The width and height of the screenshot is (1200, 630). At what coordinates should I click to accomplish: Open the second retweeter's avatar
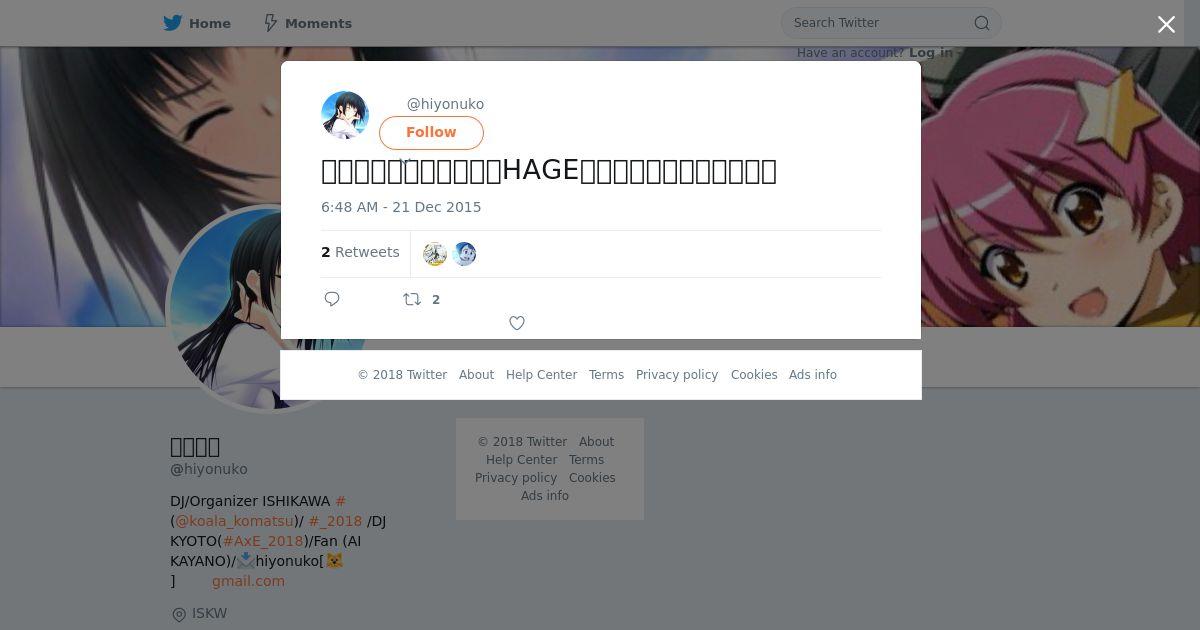(464, 254)
